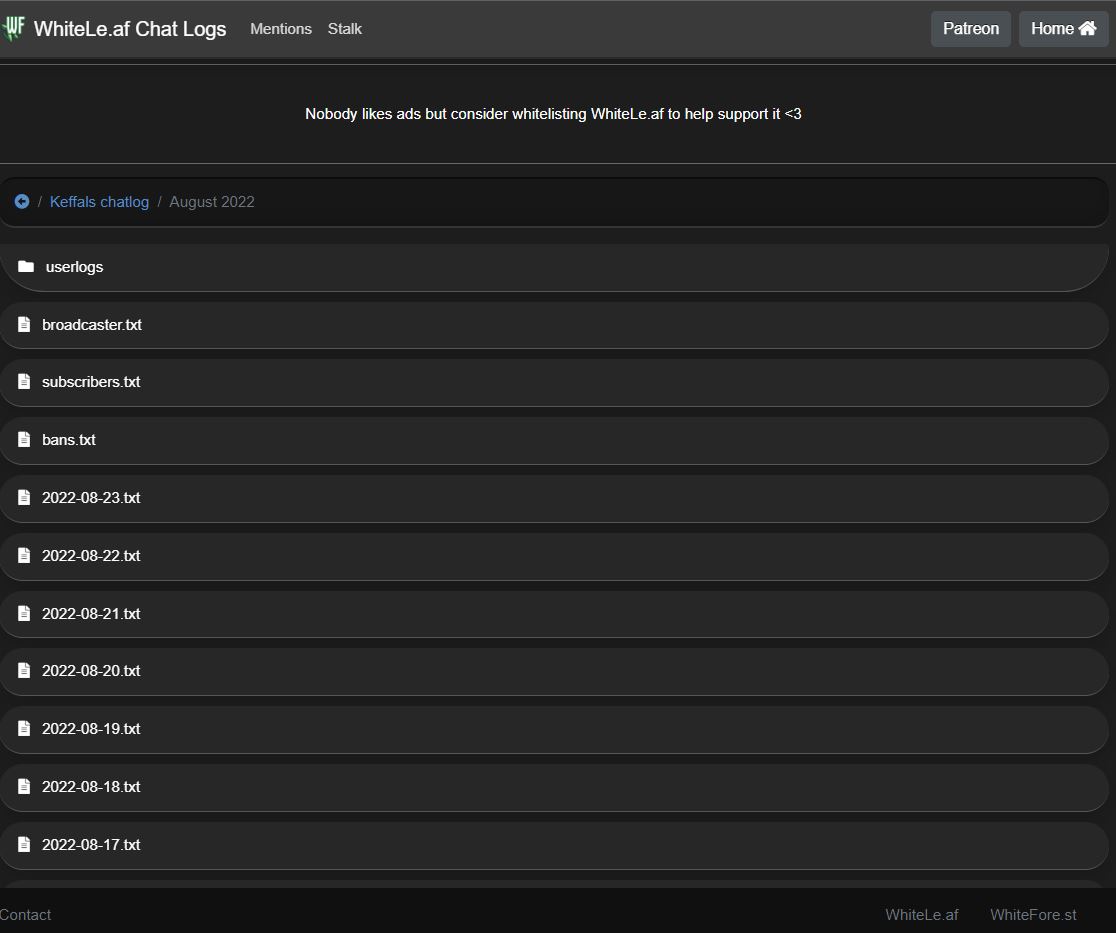
Task: Click the file icon beside 2022-08-22.txt
Action: tap(24, 555)
